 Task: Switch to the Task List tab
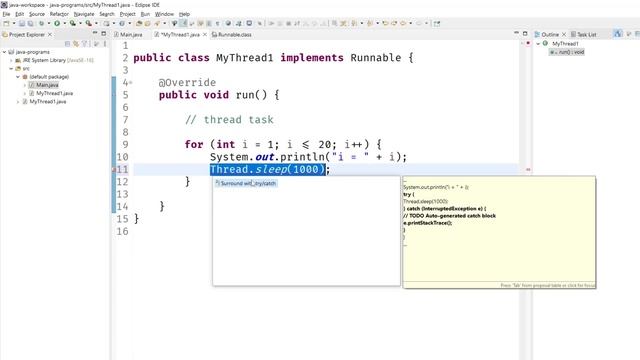(583, 35)
